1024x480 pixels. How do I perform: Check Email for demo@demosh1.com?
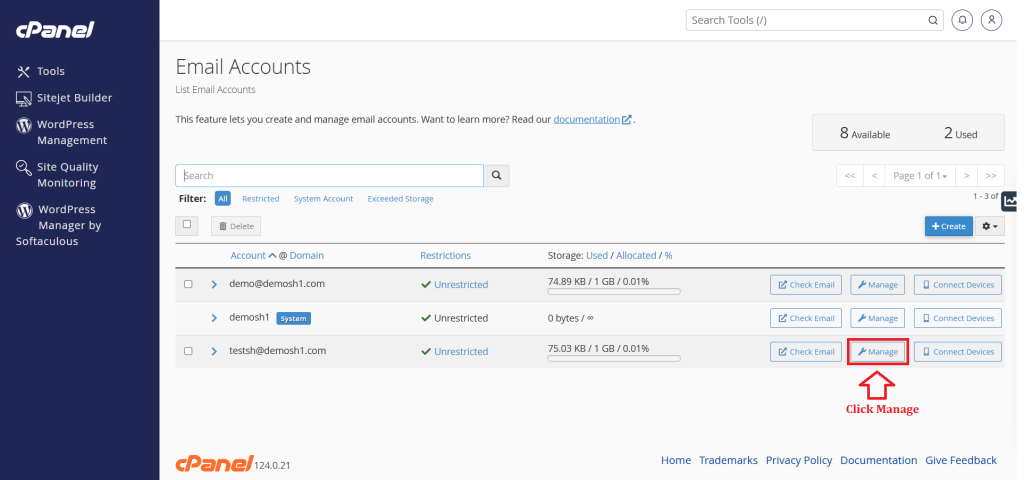tap(806, 285)
